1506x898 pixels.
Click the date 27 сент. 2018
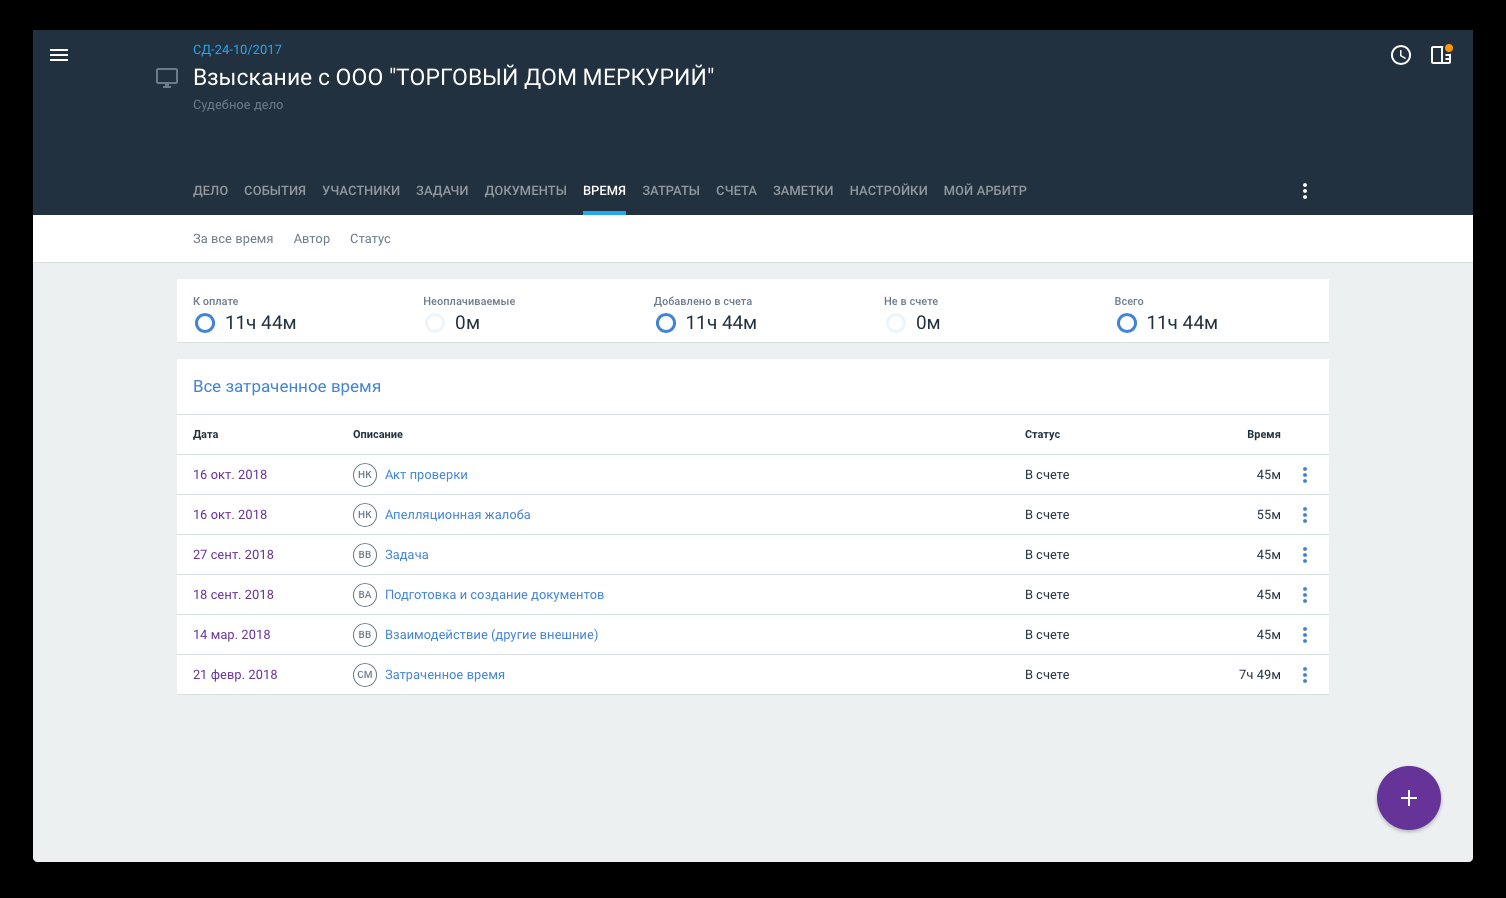point(233,555)
